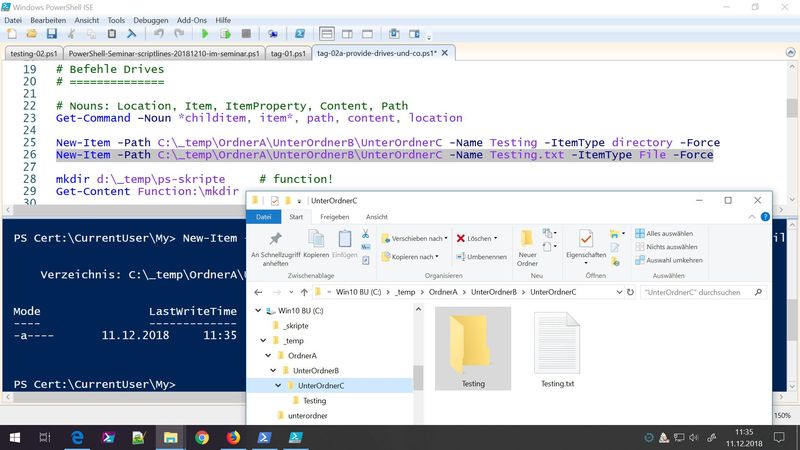Screen dimensions: 800x450
Task: Click Run Selection icon in the ISE toolbar
Action: tap(225, 34)
